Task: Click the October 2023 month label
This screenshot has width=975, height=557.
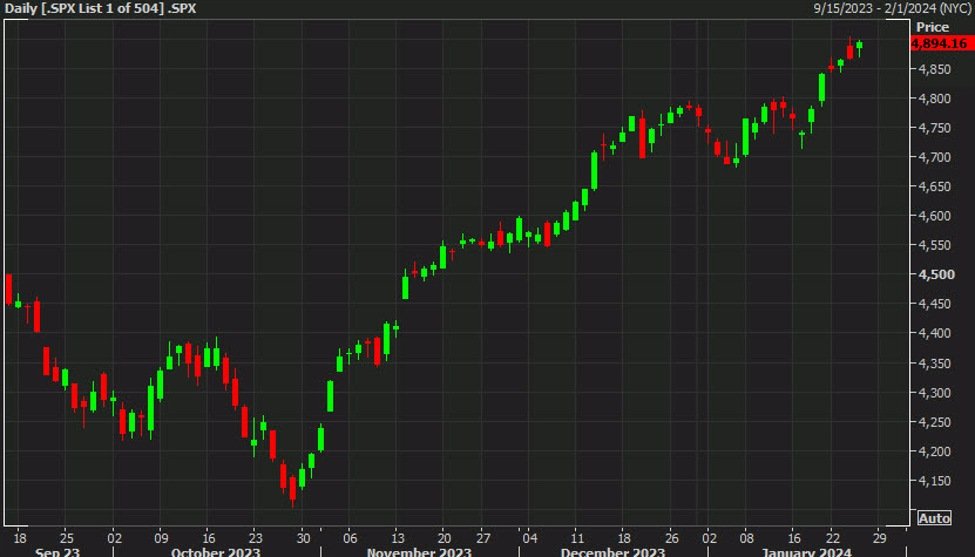Action: [215, 552]
